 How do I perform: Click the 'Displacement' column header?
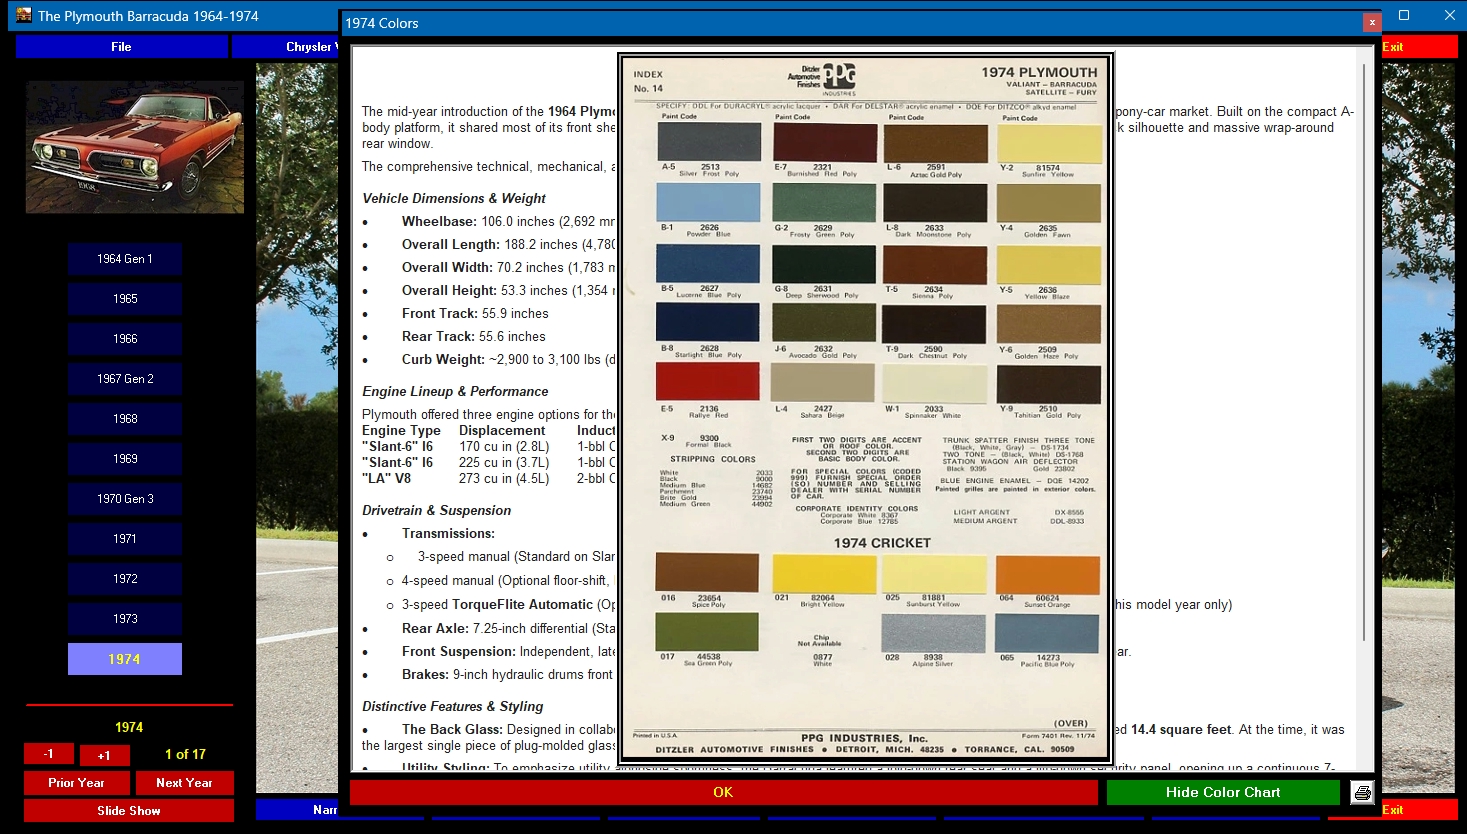[x=502, y=430]
